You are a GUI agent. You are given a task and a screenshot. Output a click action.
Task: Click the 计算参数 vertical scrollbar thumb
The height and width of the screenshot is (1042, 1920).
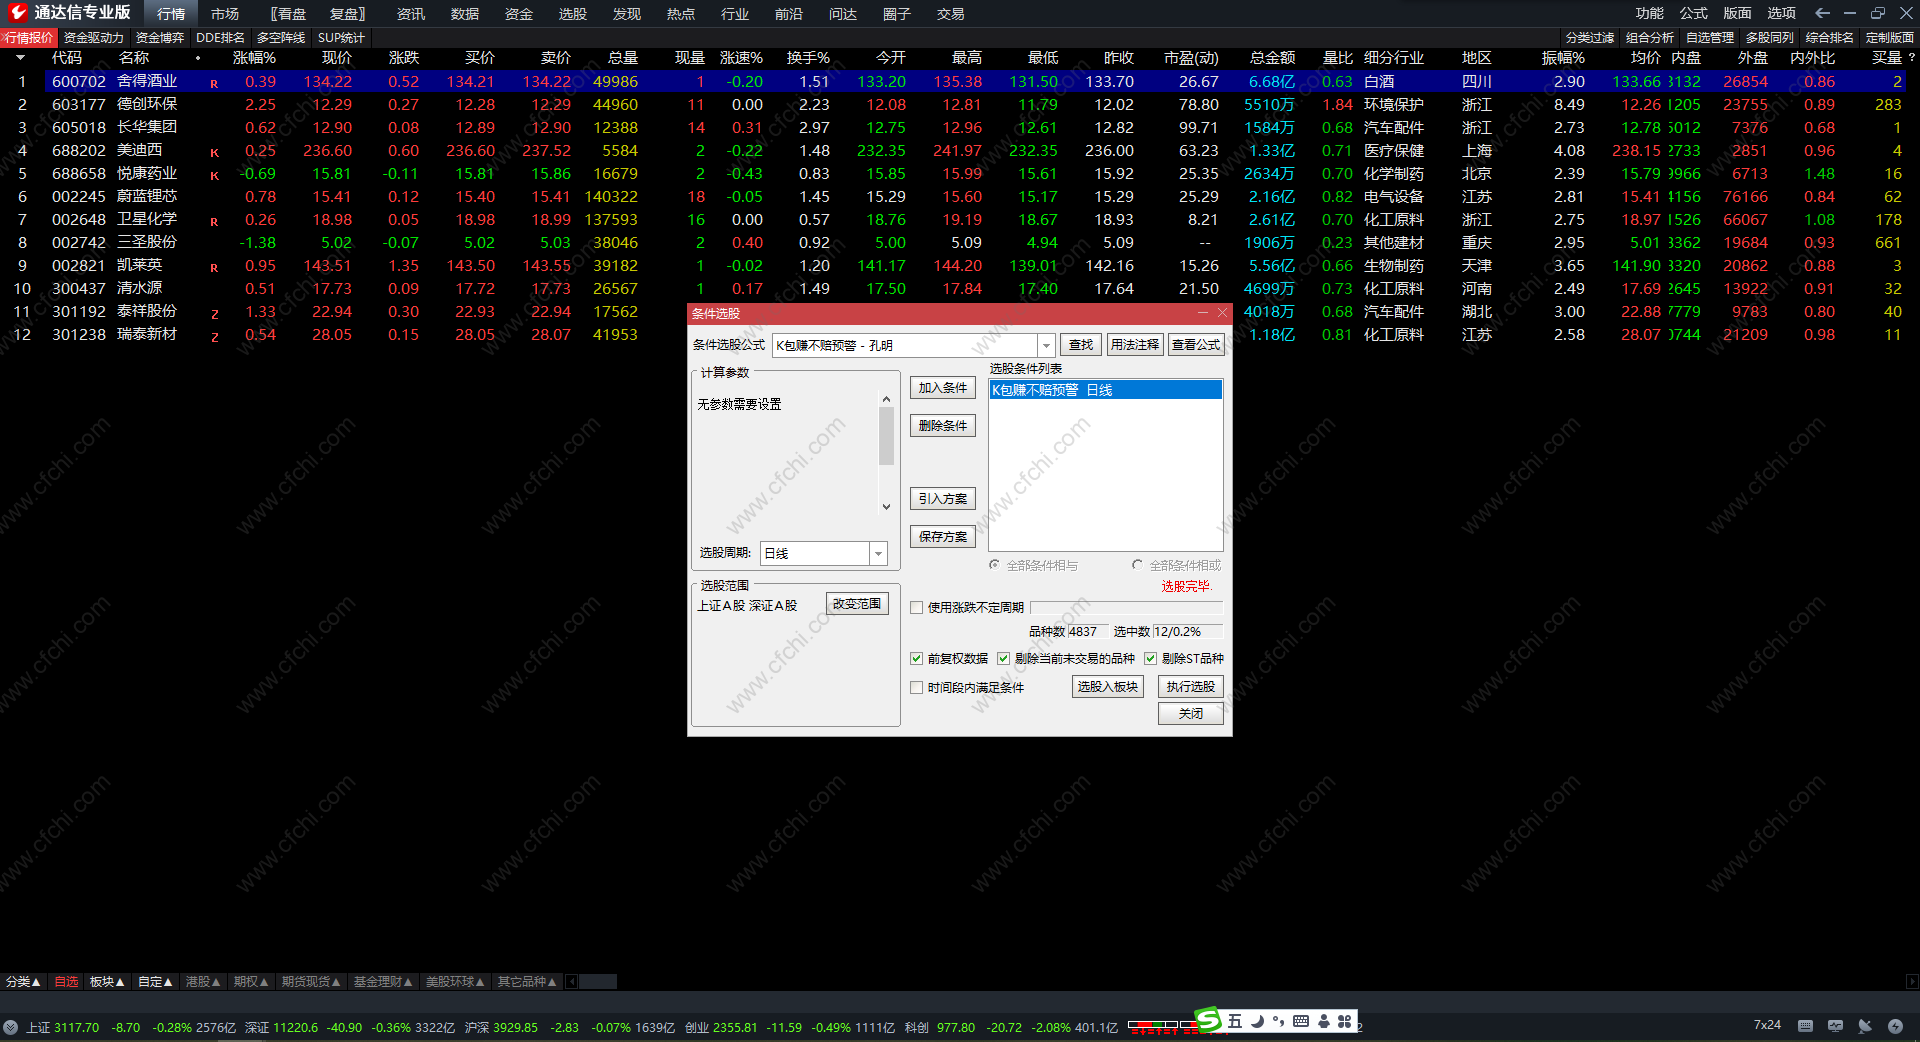[886, 436]
